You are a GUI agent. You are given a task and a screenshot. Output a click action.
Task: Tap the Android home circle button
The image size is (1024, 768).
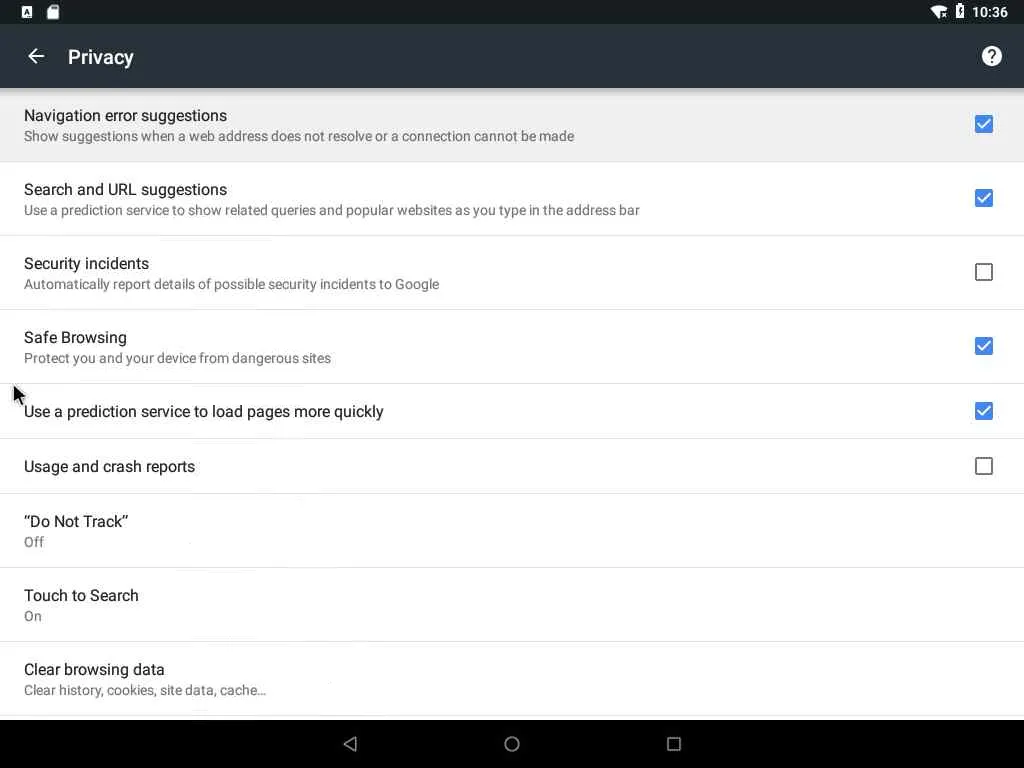tap(512, 744)
